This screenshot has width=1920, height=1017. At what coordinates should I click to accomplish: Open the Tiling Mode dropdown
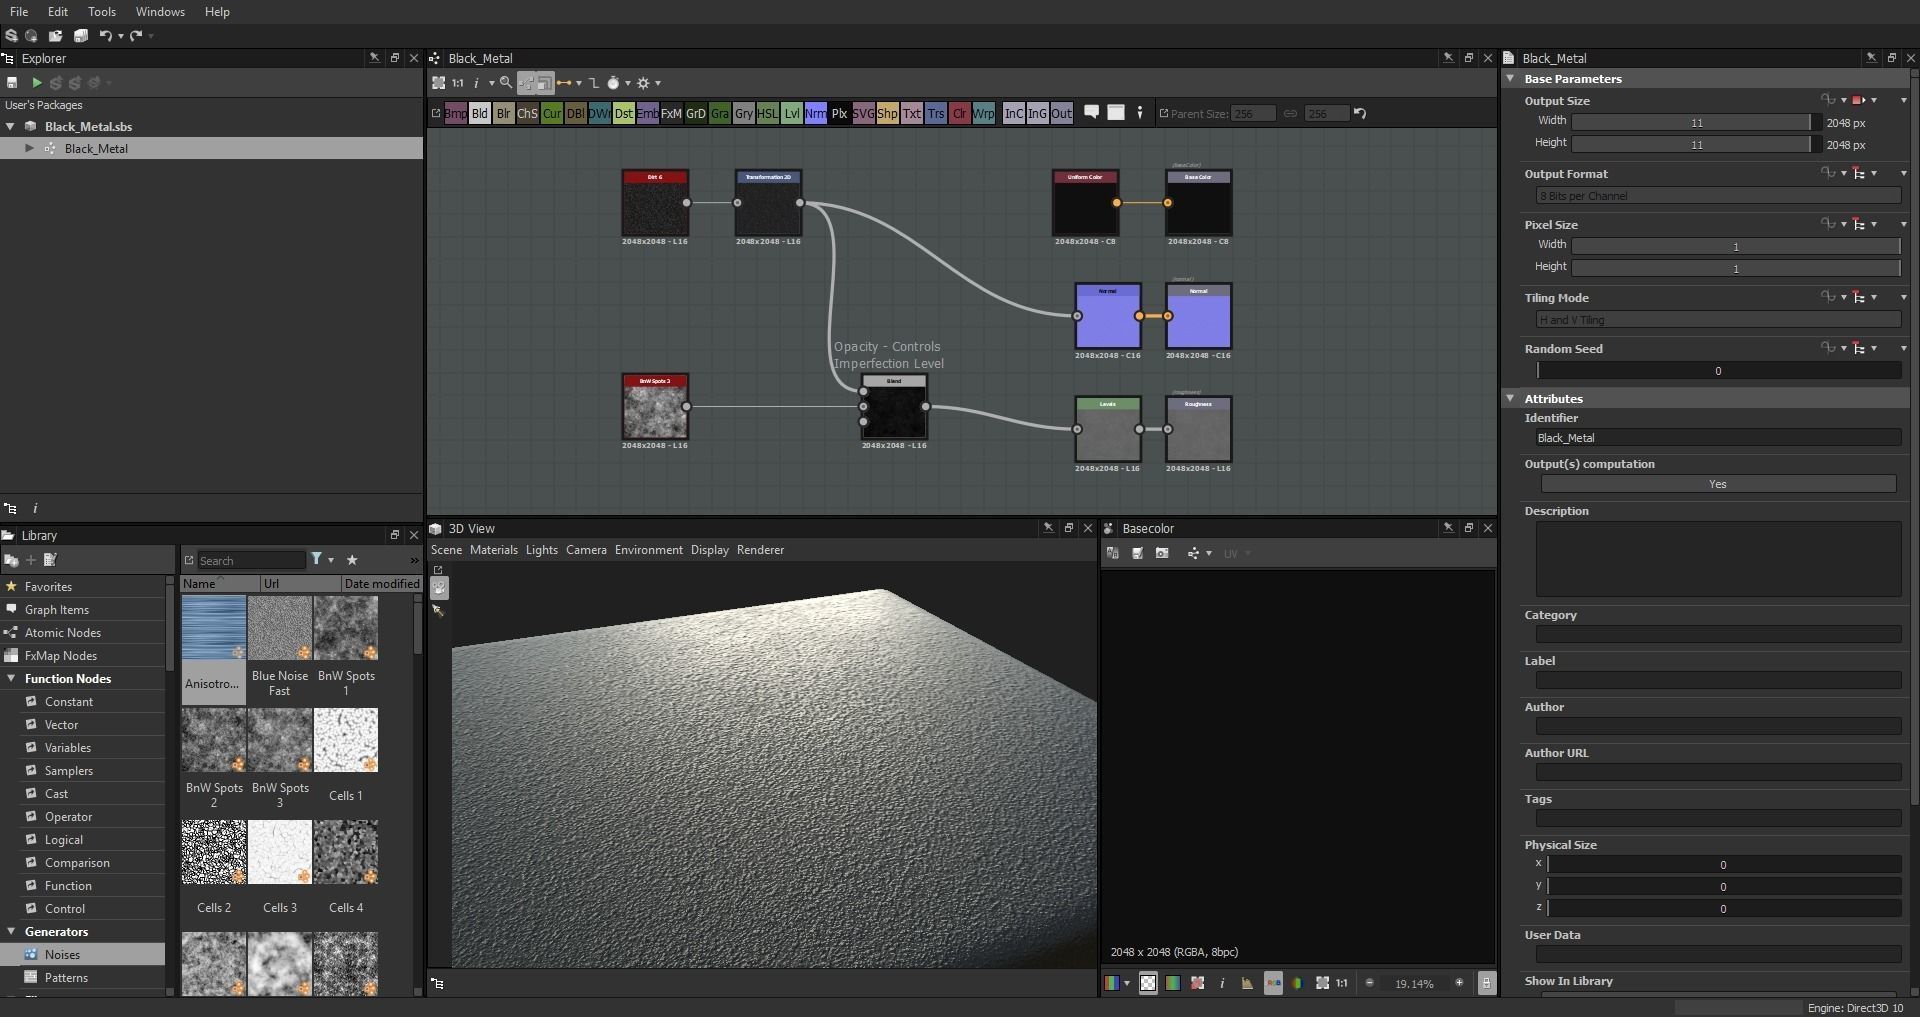(x=1718, y=320)
